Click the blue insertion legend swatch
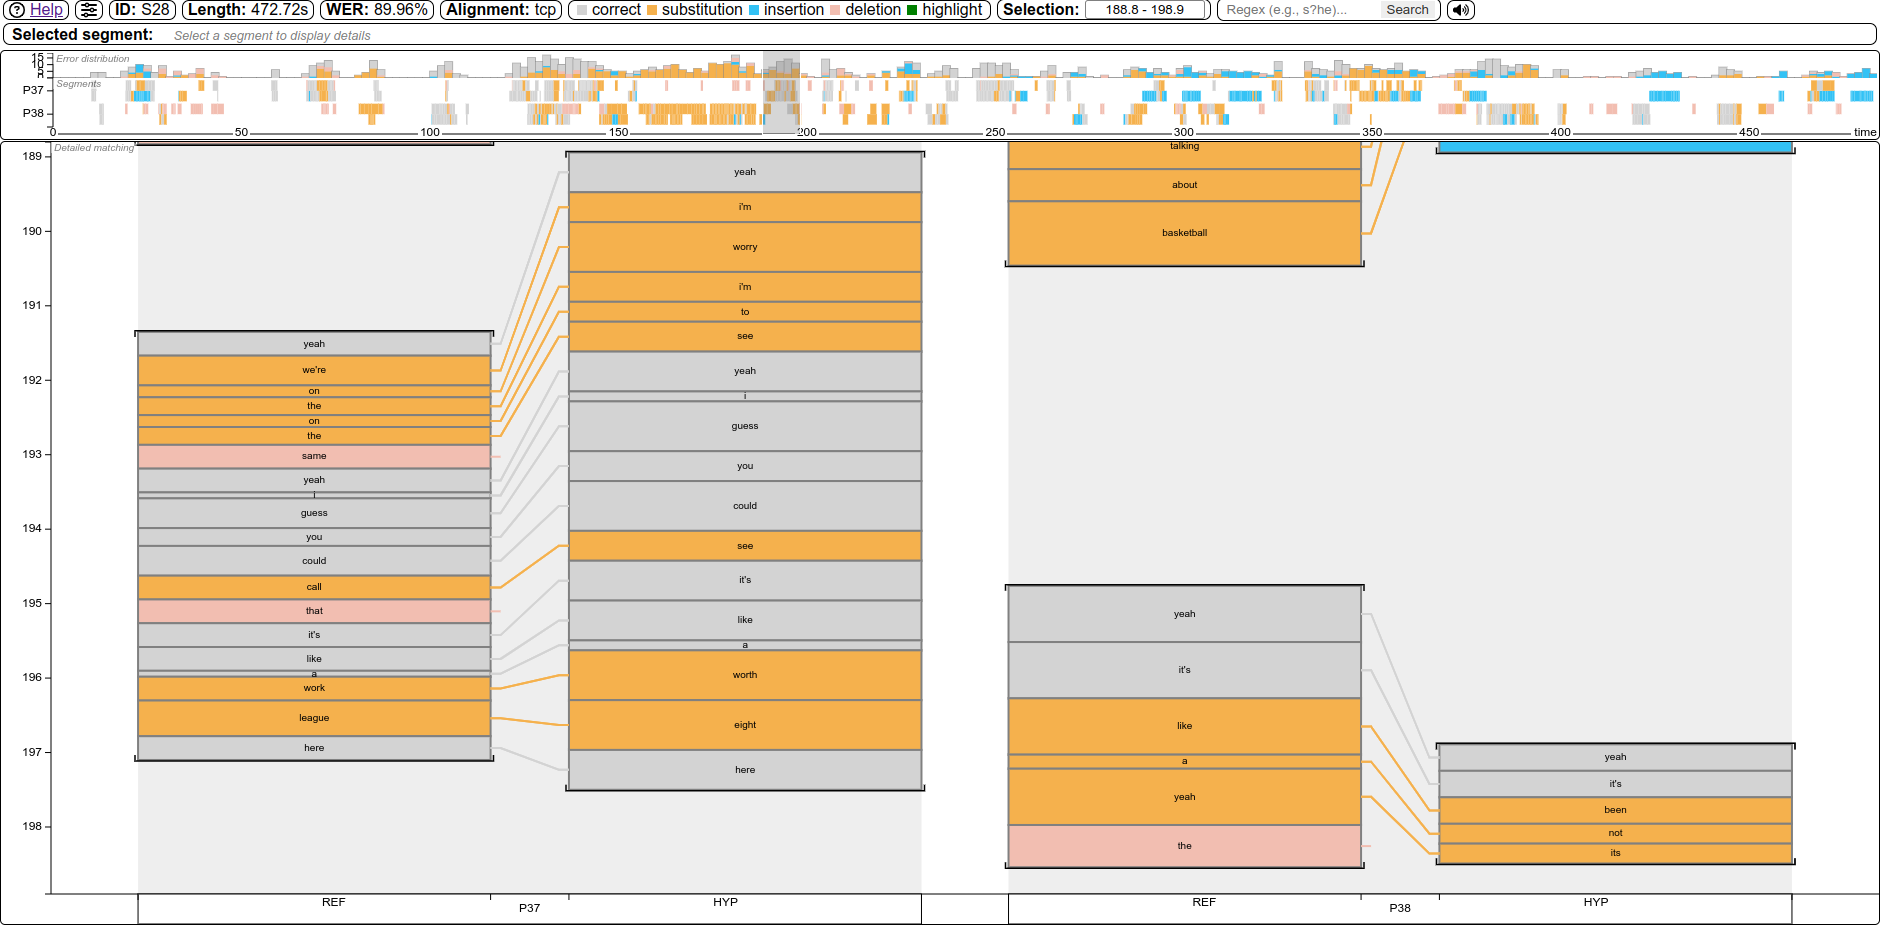1881x927 pixels. 754,10
